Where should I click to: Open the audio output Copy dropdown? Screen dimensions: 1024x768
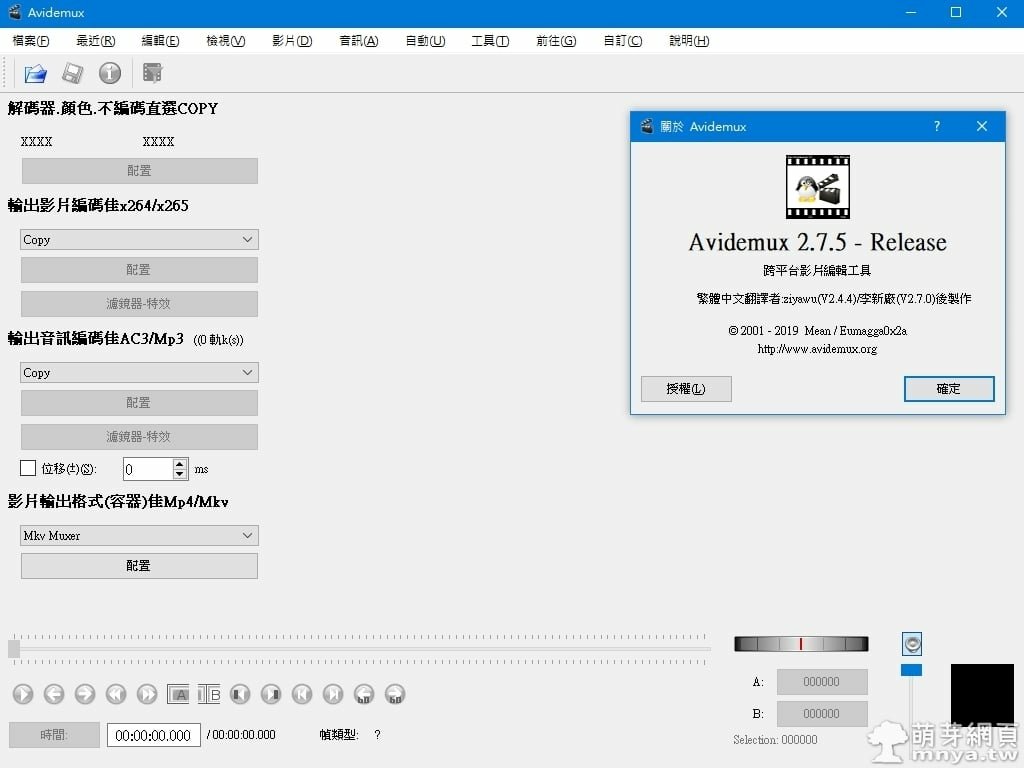click(x=139, y=373)
